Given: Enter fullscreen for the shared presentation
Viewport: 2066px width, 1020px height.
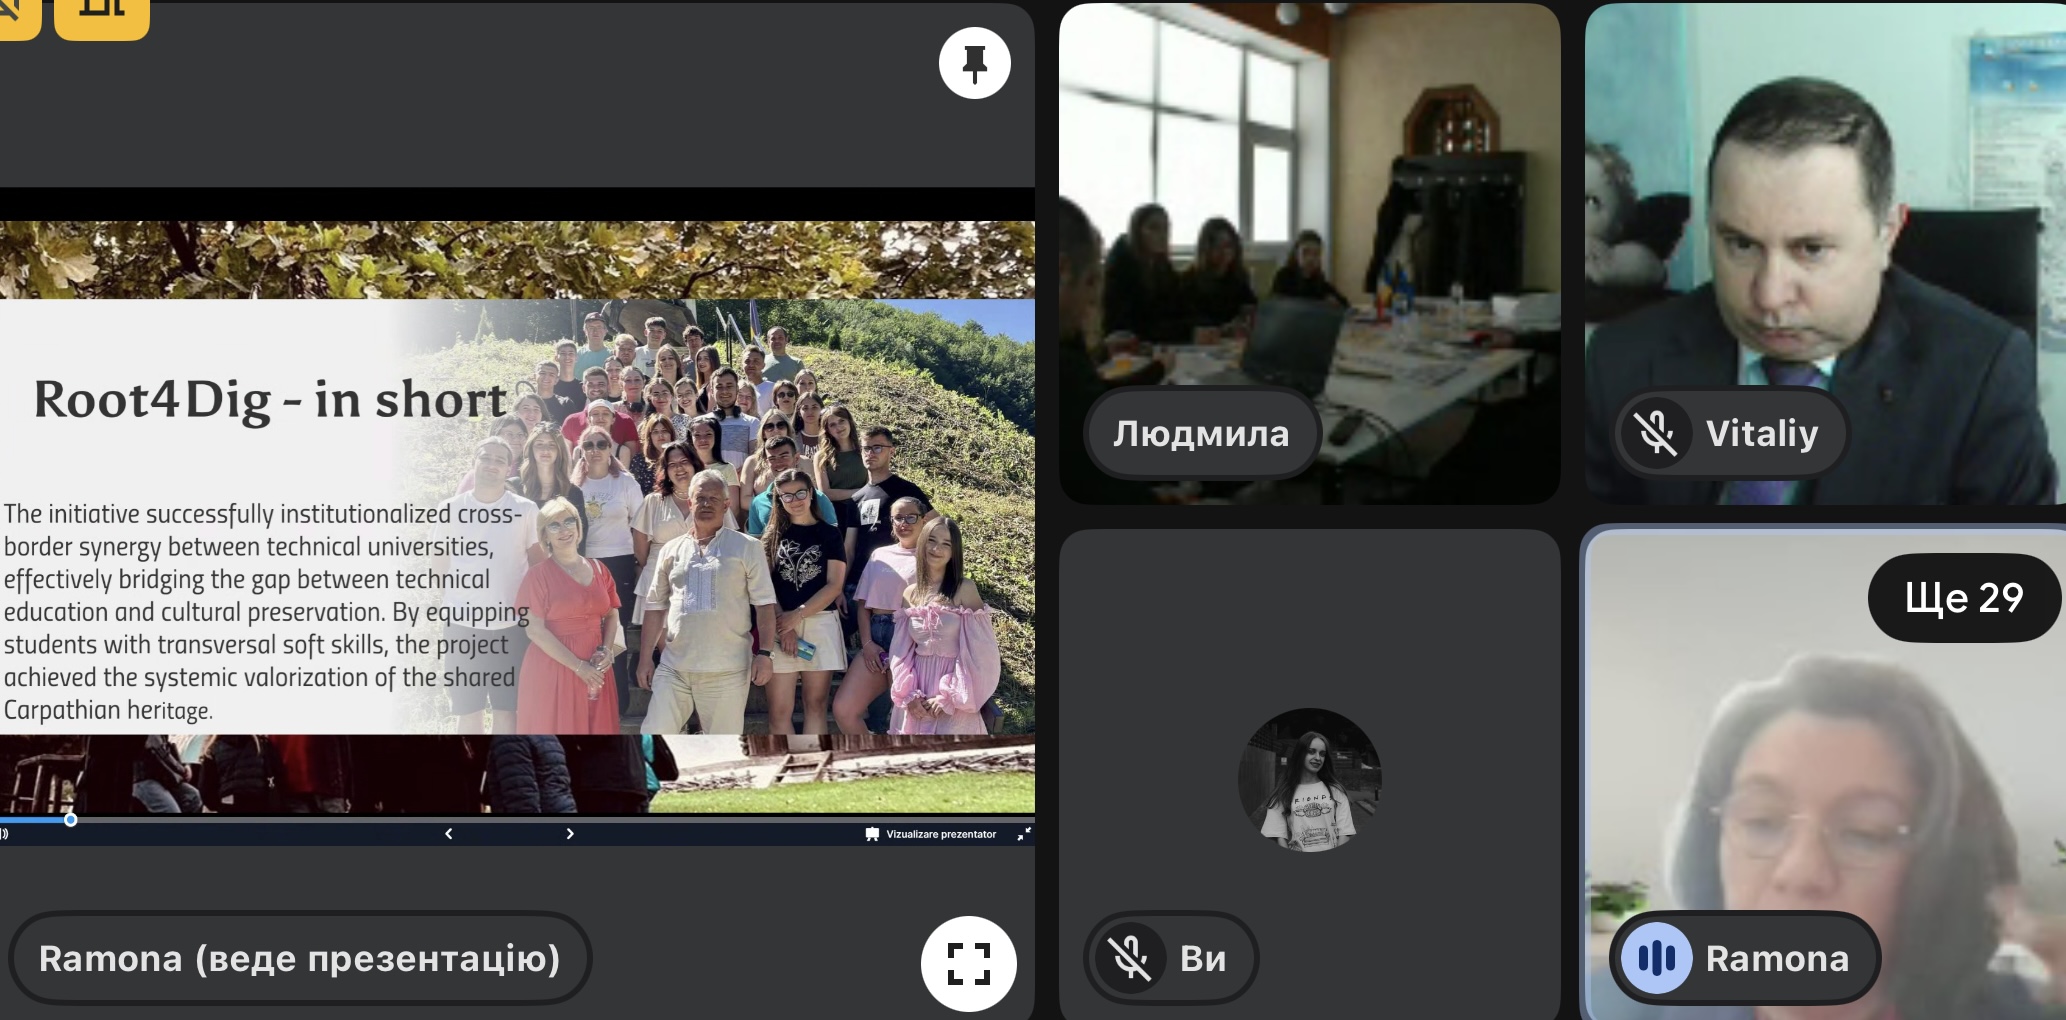Looking at the screenshot, I should click(x=968, y=963).
